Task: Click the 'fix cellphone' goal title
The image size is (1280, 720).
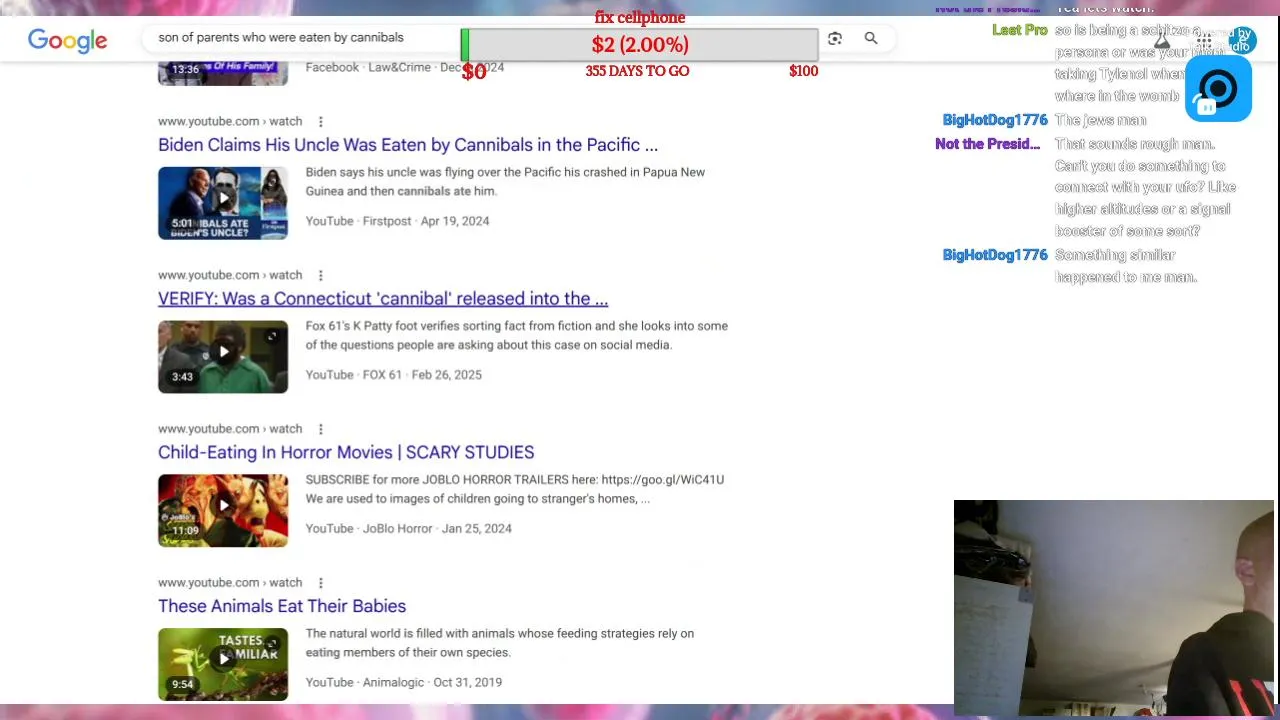Action: point(640,17)
